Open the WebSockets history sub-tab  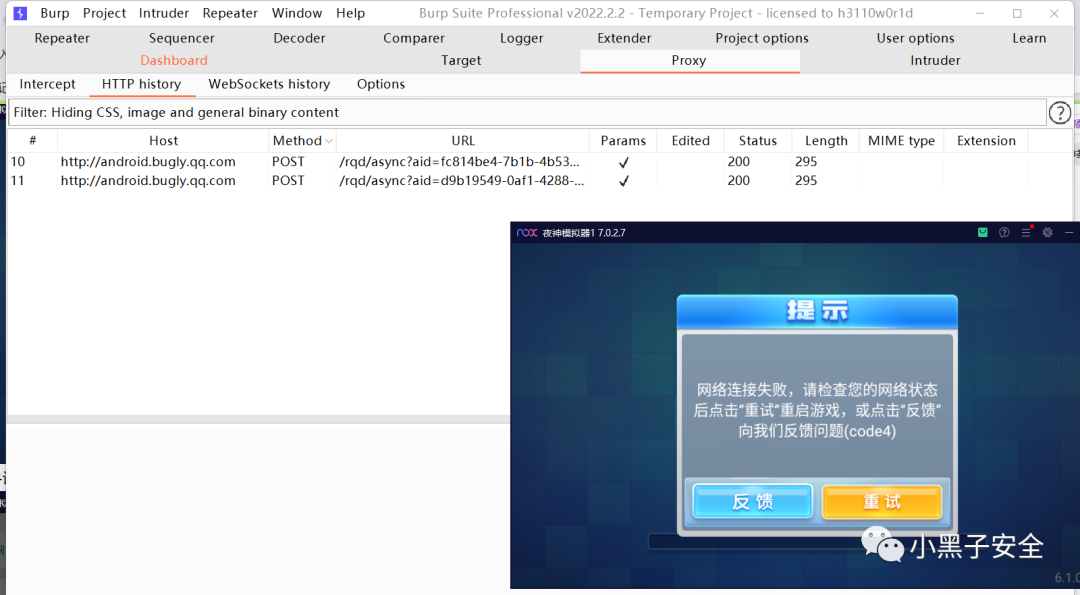tap(269, 84)
